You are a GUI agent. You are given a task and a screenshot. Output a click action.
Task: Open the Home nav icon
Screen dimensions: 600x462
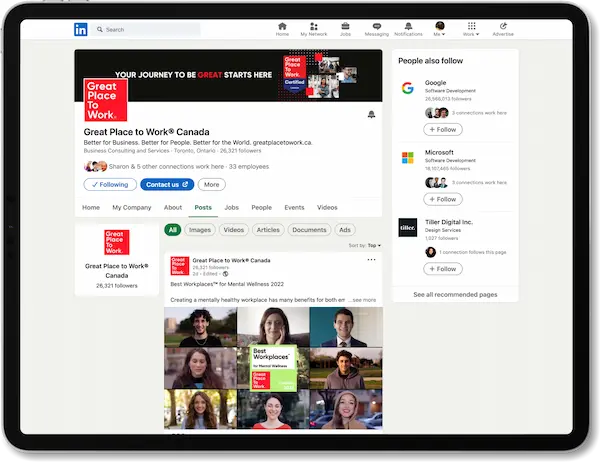[x=282, y=29]
